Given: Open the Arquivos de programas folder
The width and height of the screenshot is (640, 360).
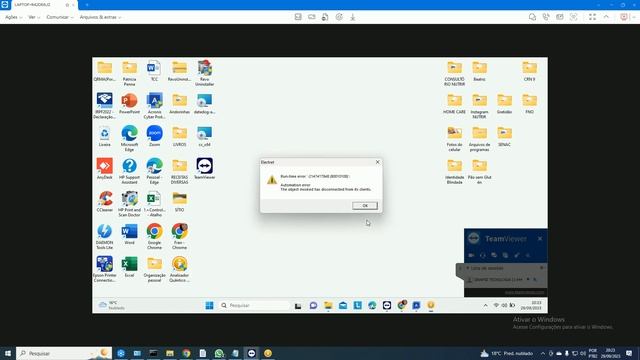Looking at the screenshot, I should [x=479, y=138].
